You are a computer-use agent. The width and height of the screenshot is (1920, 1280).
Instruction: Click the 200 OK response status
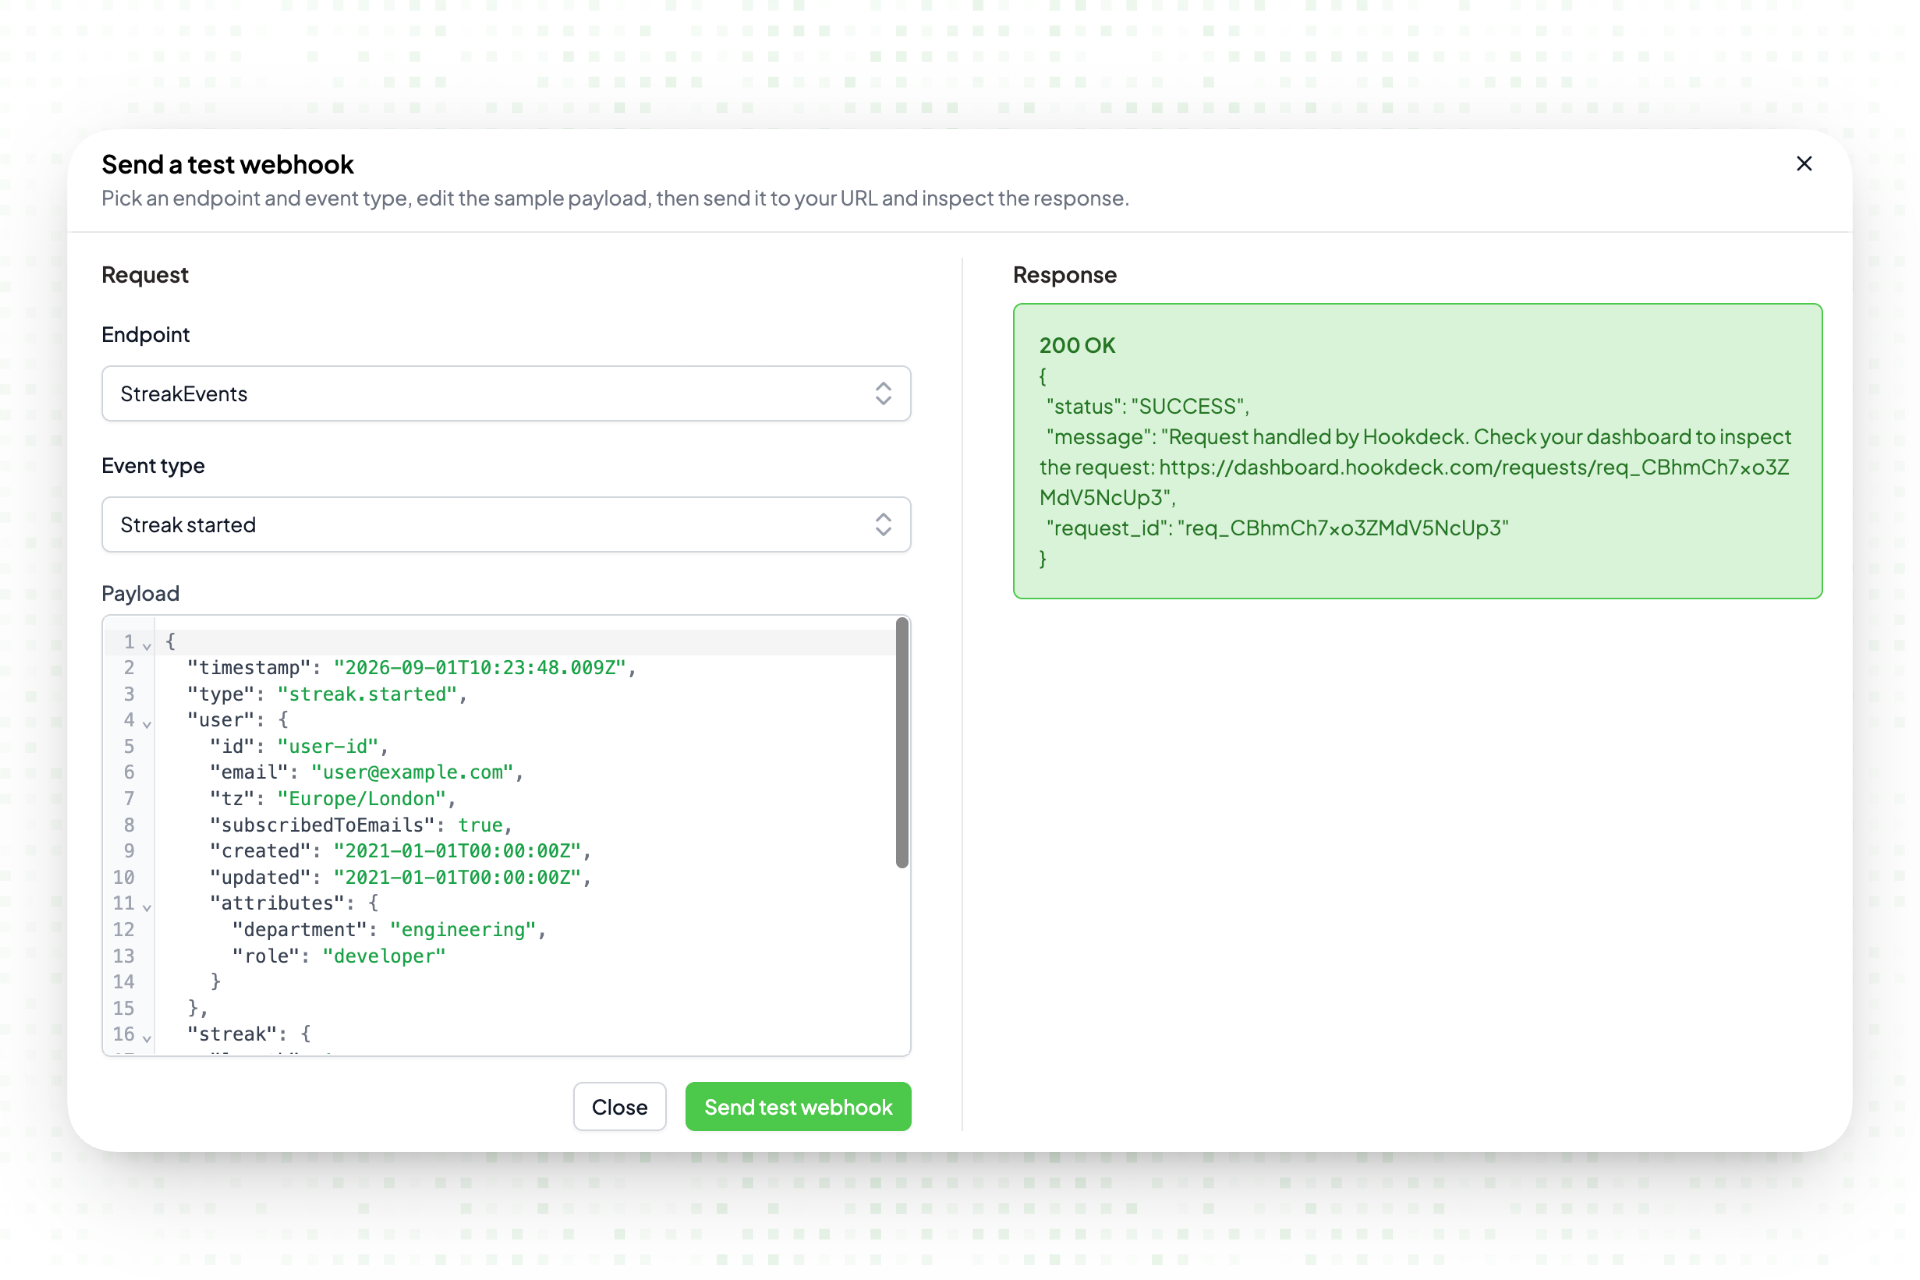pyautogui.click(x=1077, y=345)
